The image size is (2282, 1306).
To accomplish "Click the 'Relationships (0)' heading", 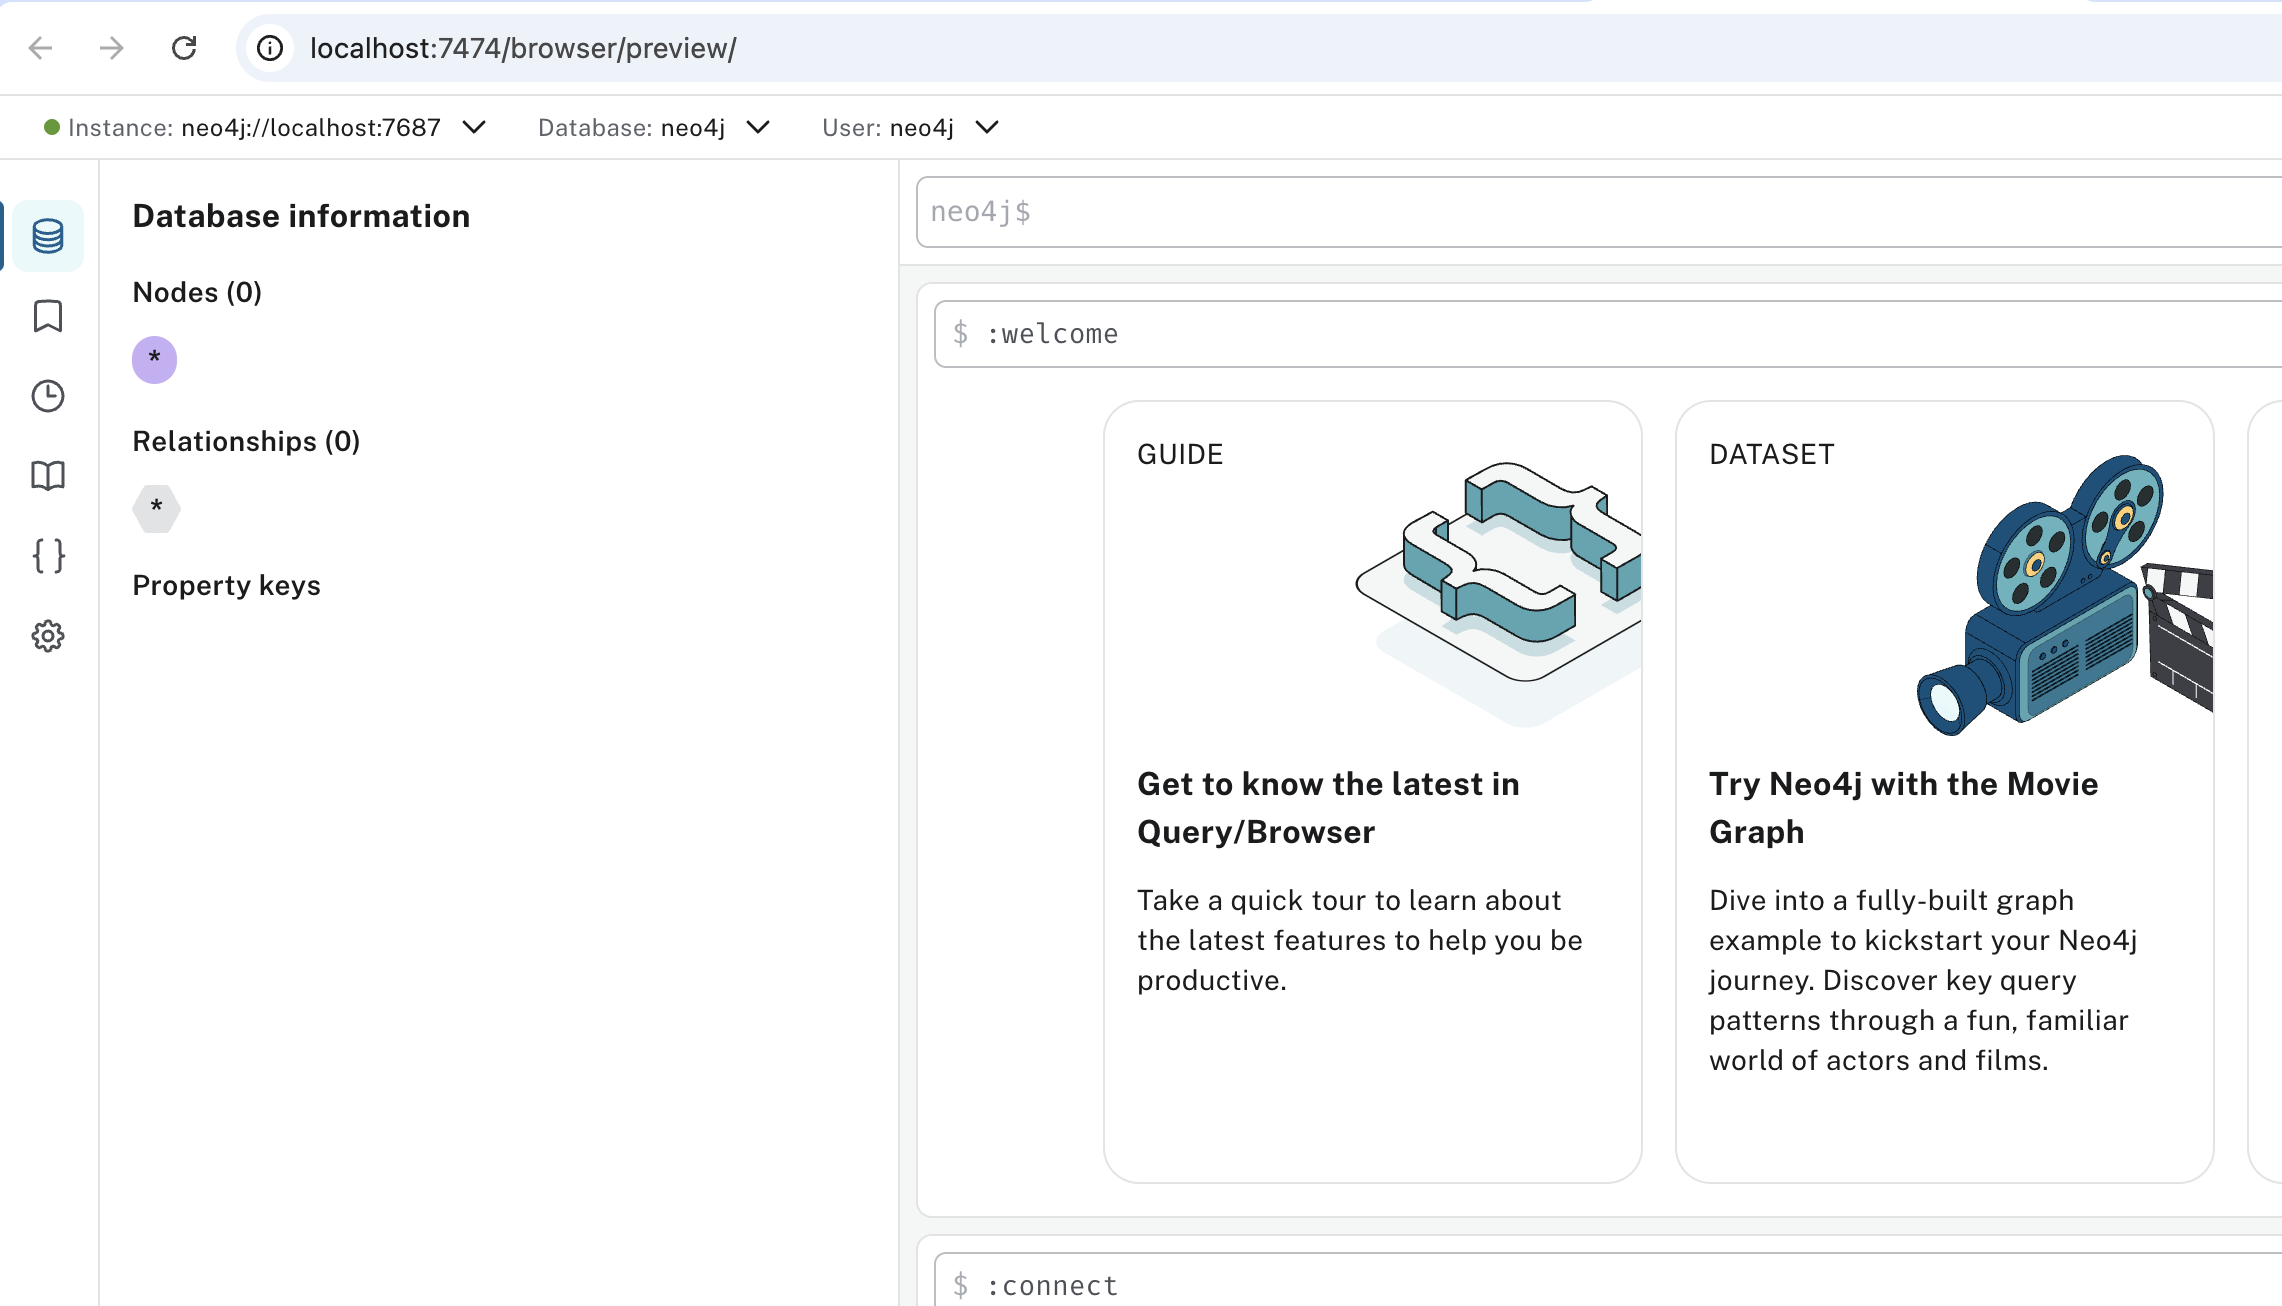I will pos(246,441).
